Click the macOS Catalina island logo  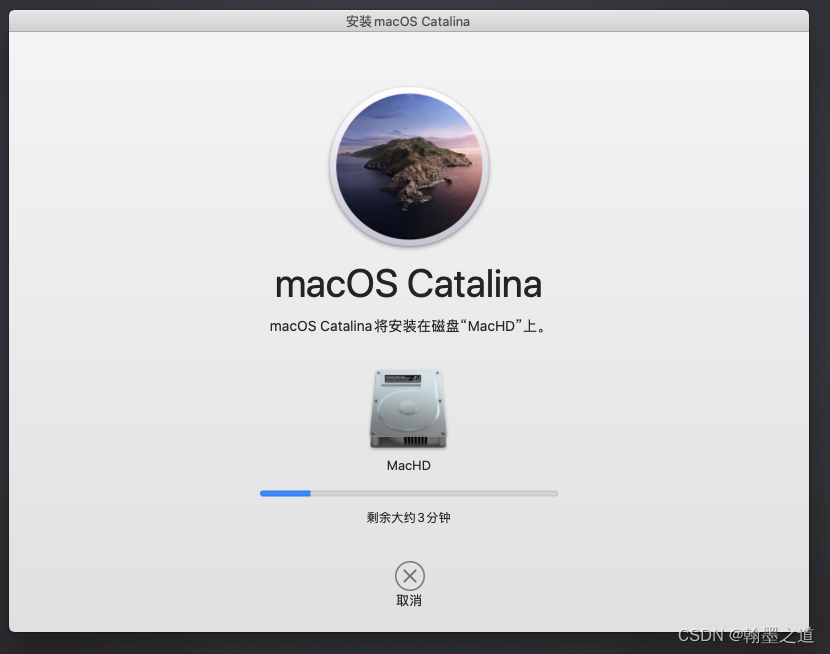pyautogui.click(x=409, y=166)
